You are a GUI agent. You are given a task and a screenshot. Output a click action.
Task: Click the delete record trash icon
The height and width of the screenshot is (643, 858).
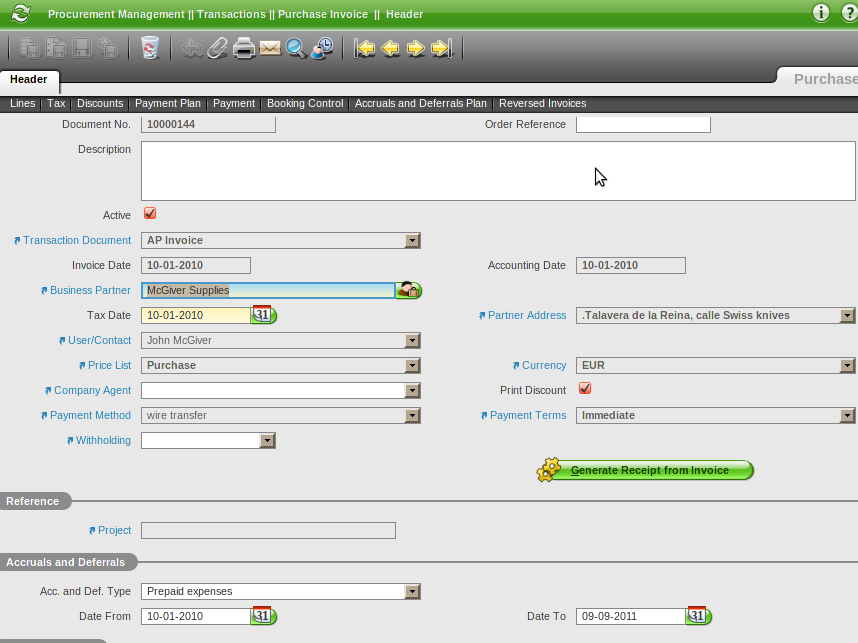(x=150, y=48)
